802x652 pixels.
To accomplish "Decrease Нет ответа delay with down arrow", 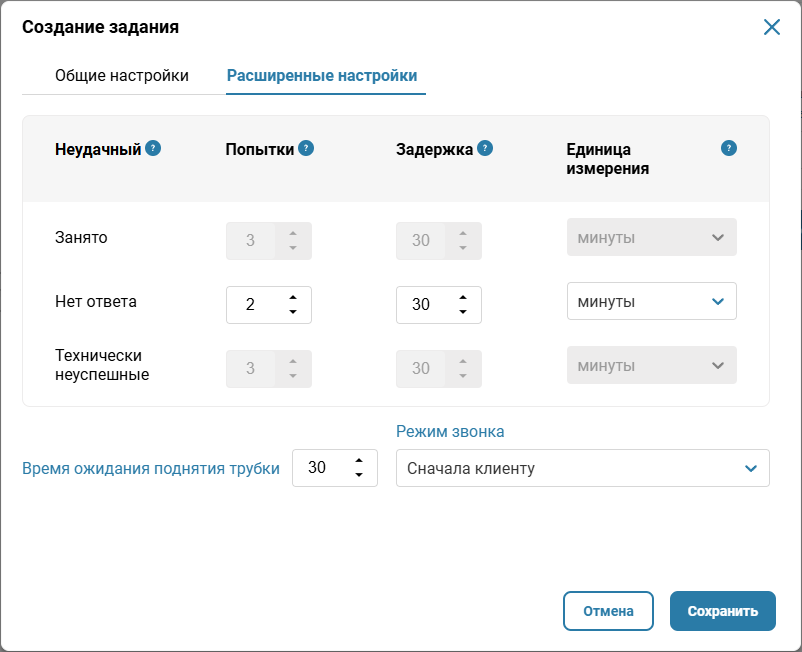I will click(463, 311).
